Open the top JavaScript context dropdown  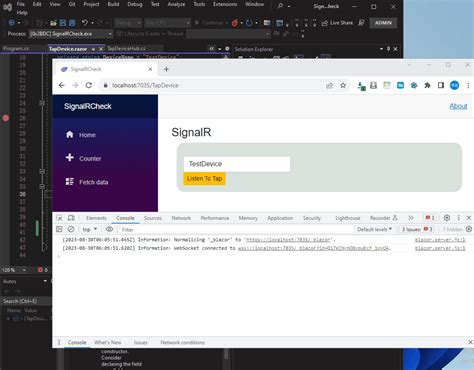[x=89, y=229]
